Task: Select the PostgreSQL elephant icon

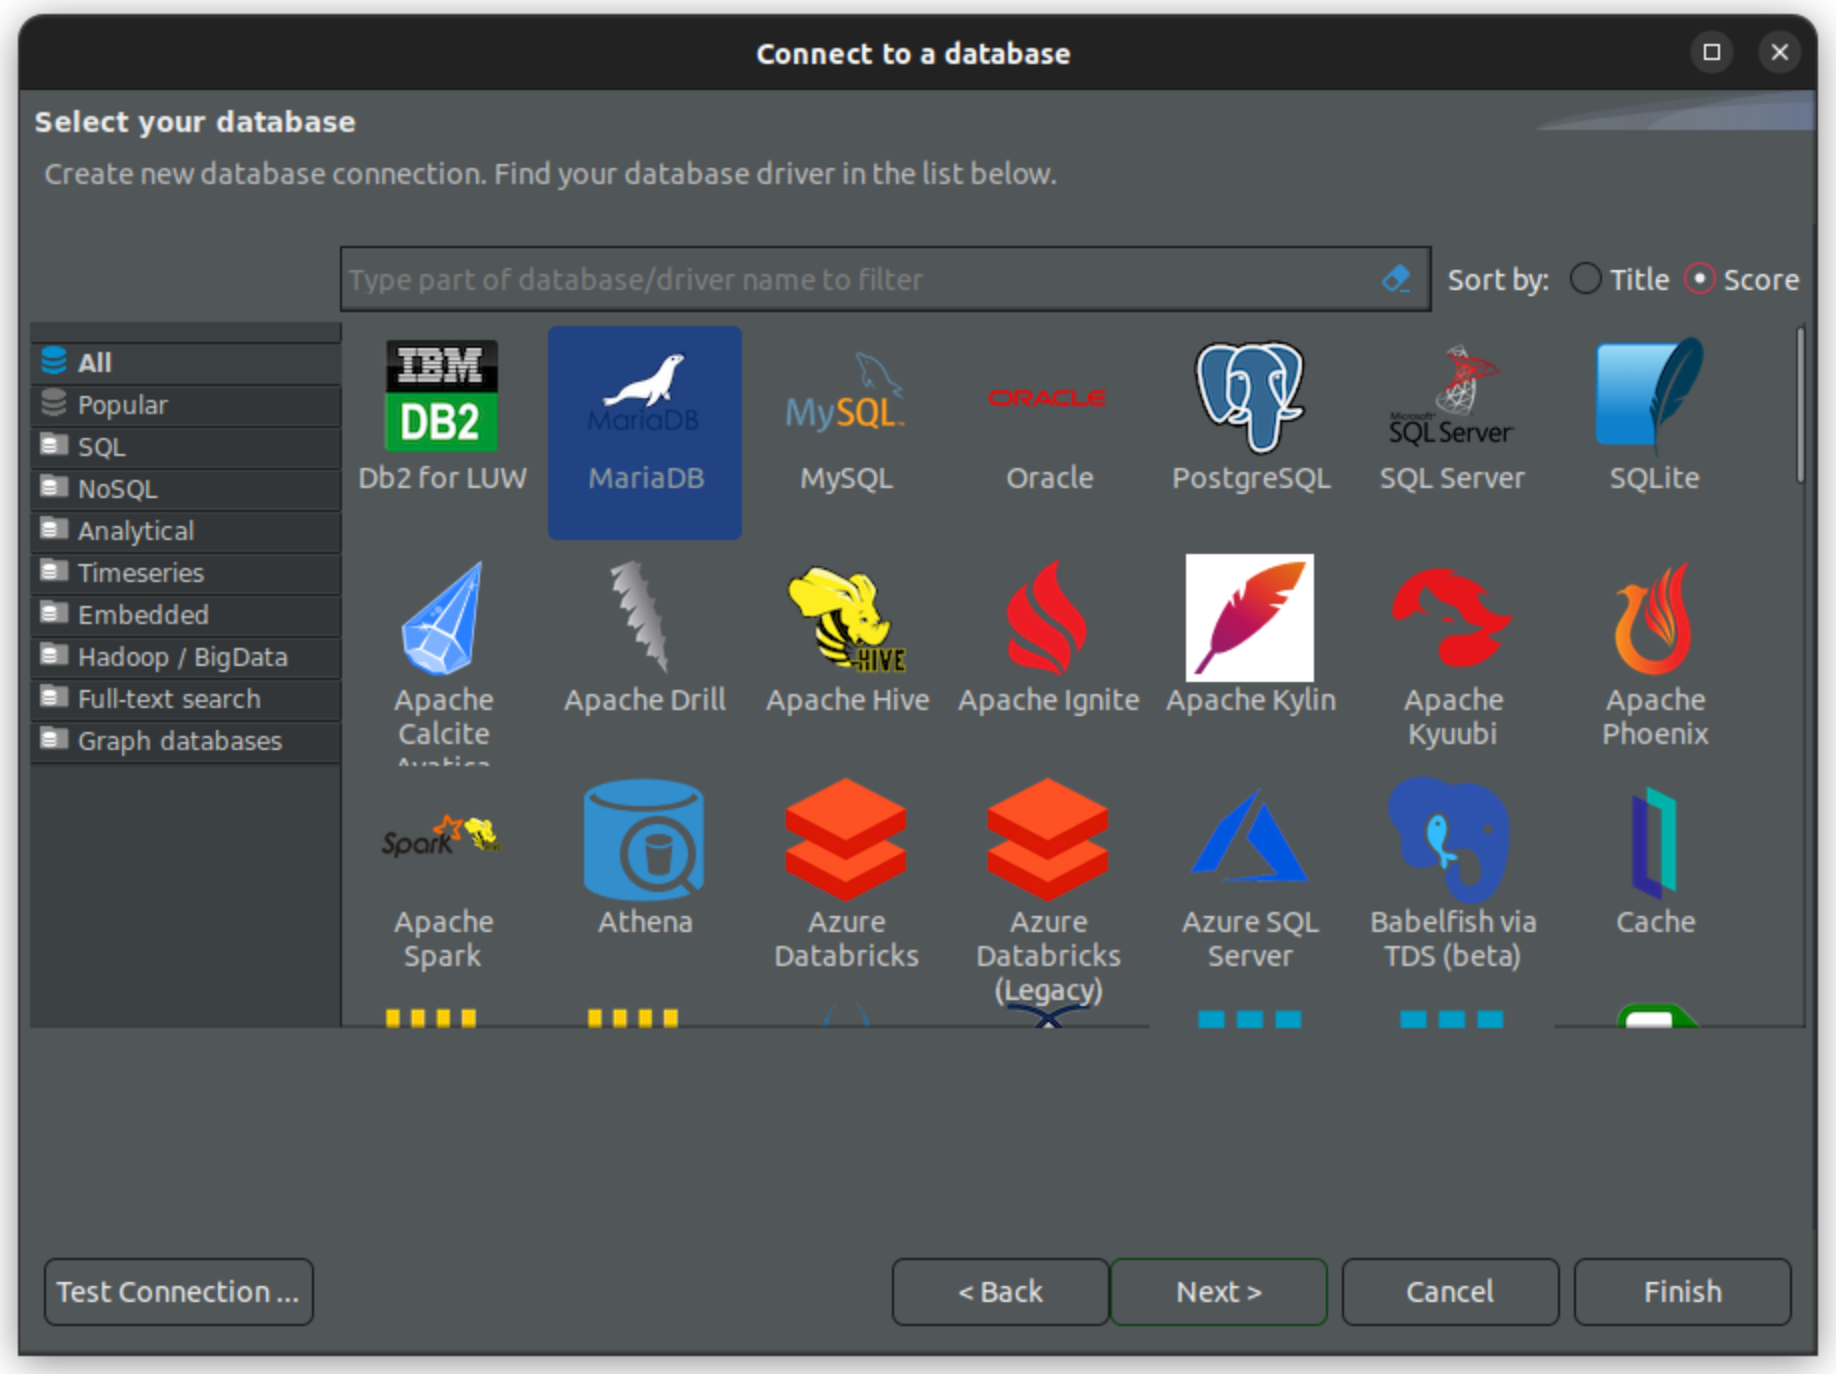Action: tap(1250, 398)
